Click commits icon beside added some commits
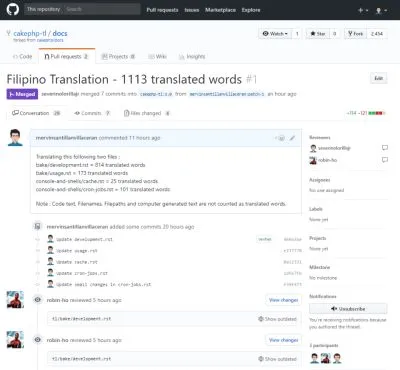Viewport: 400px width, 370px height. [x=38, y=226]
